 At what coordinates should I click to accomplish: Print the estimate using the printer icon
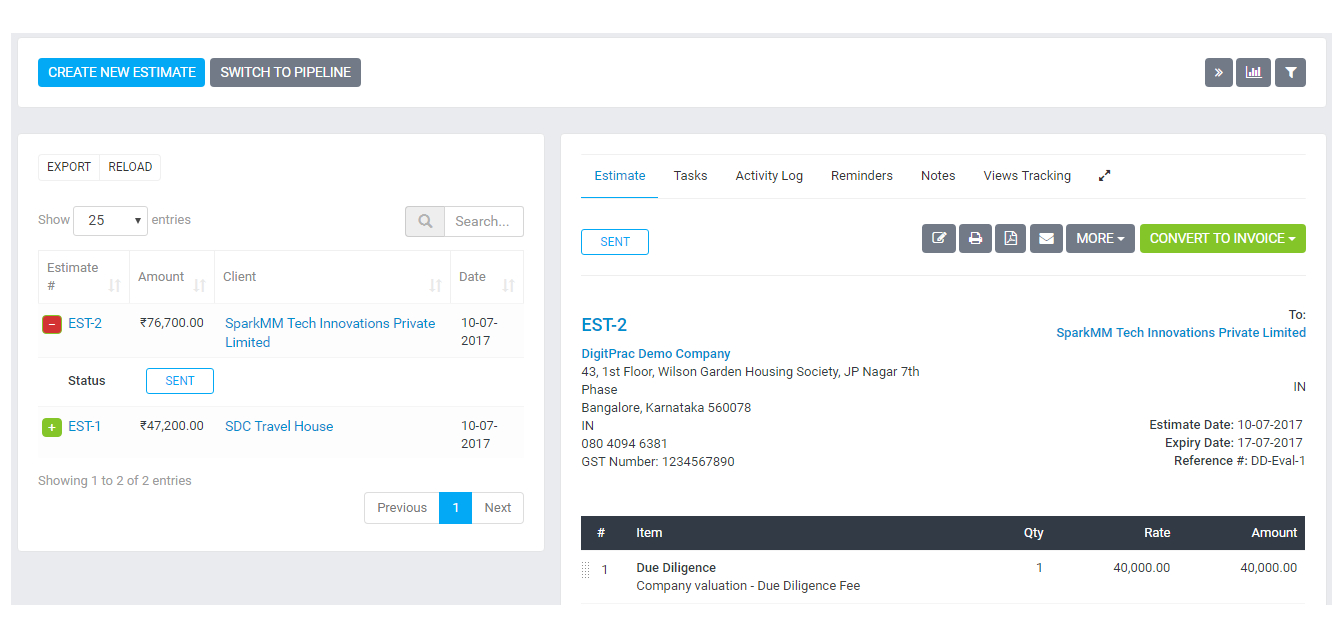[x=975, y=239]
